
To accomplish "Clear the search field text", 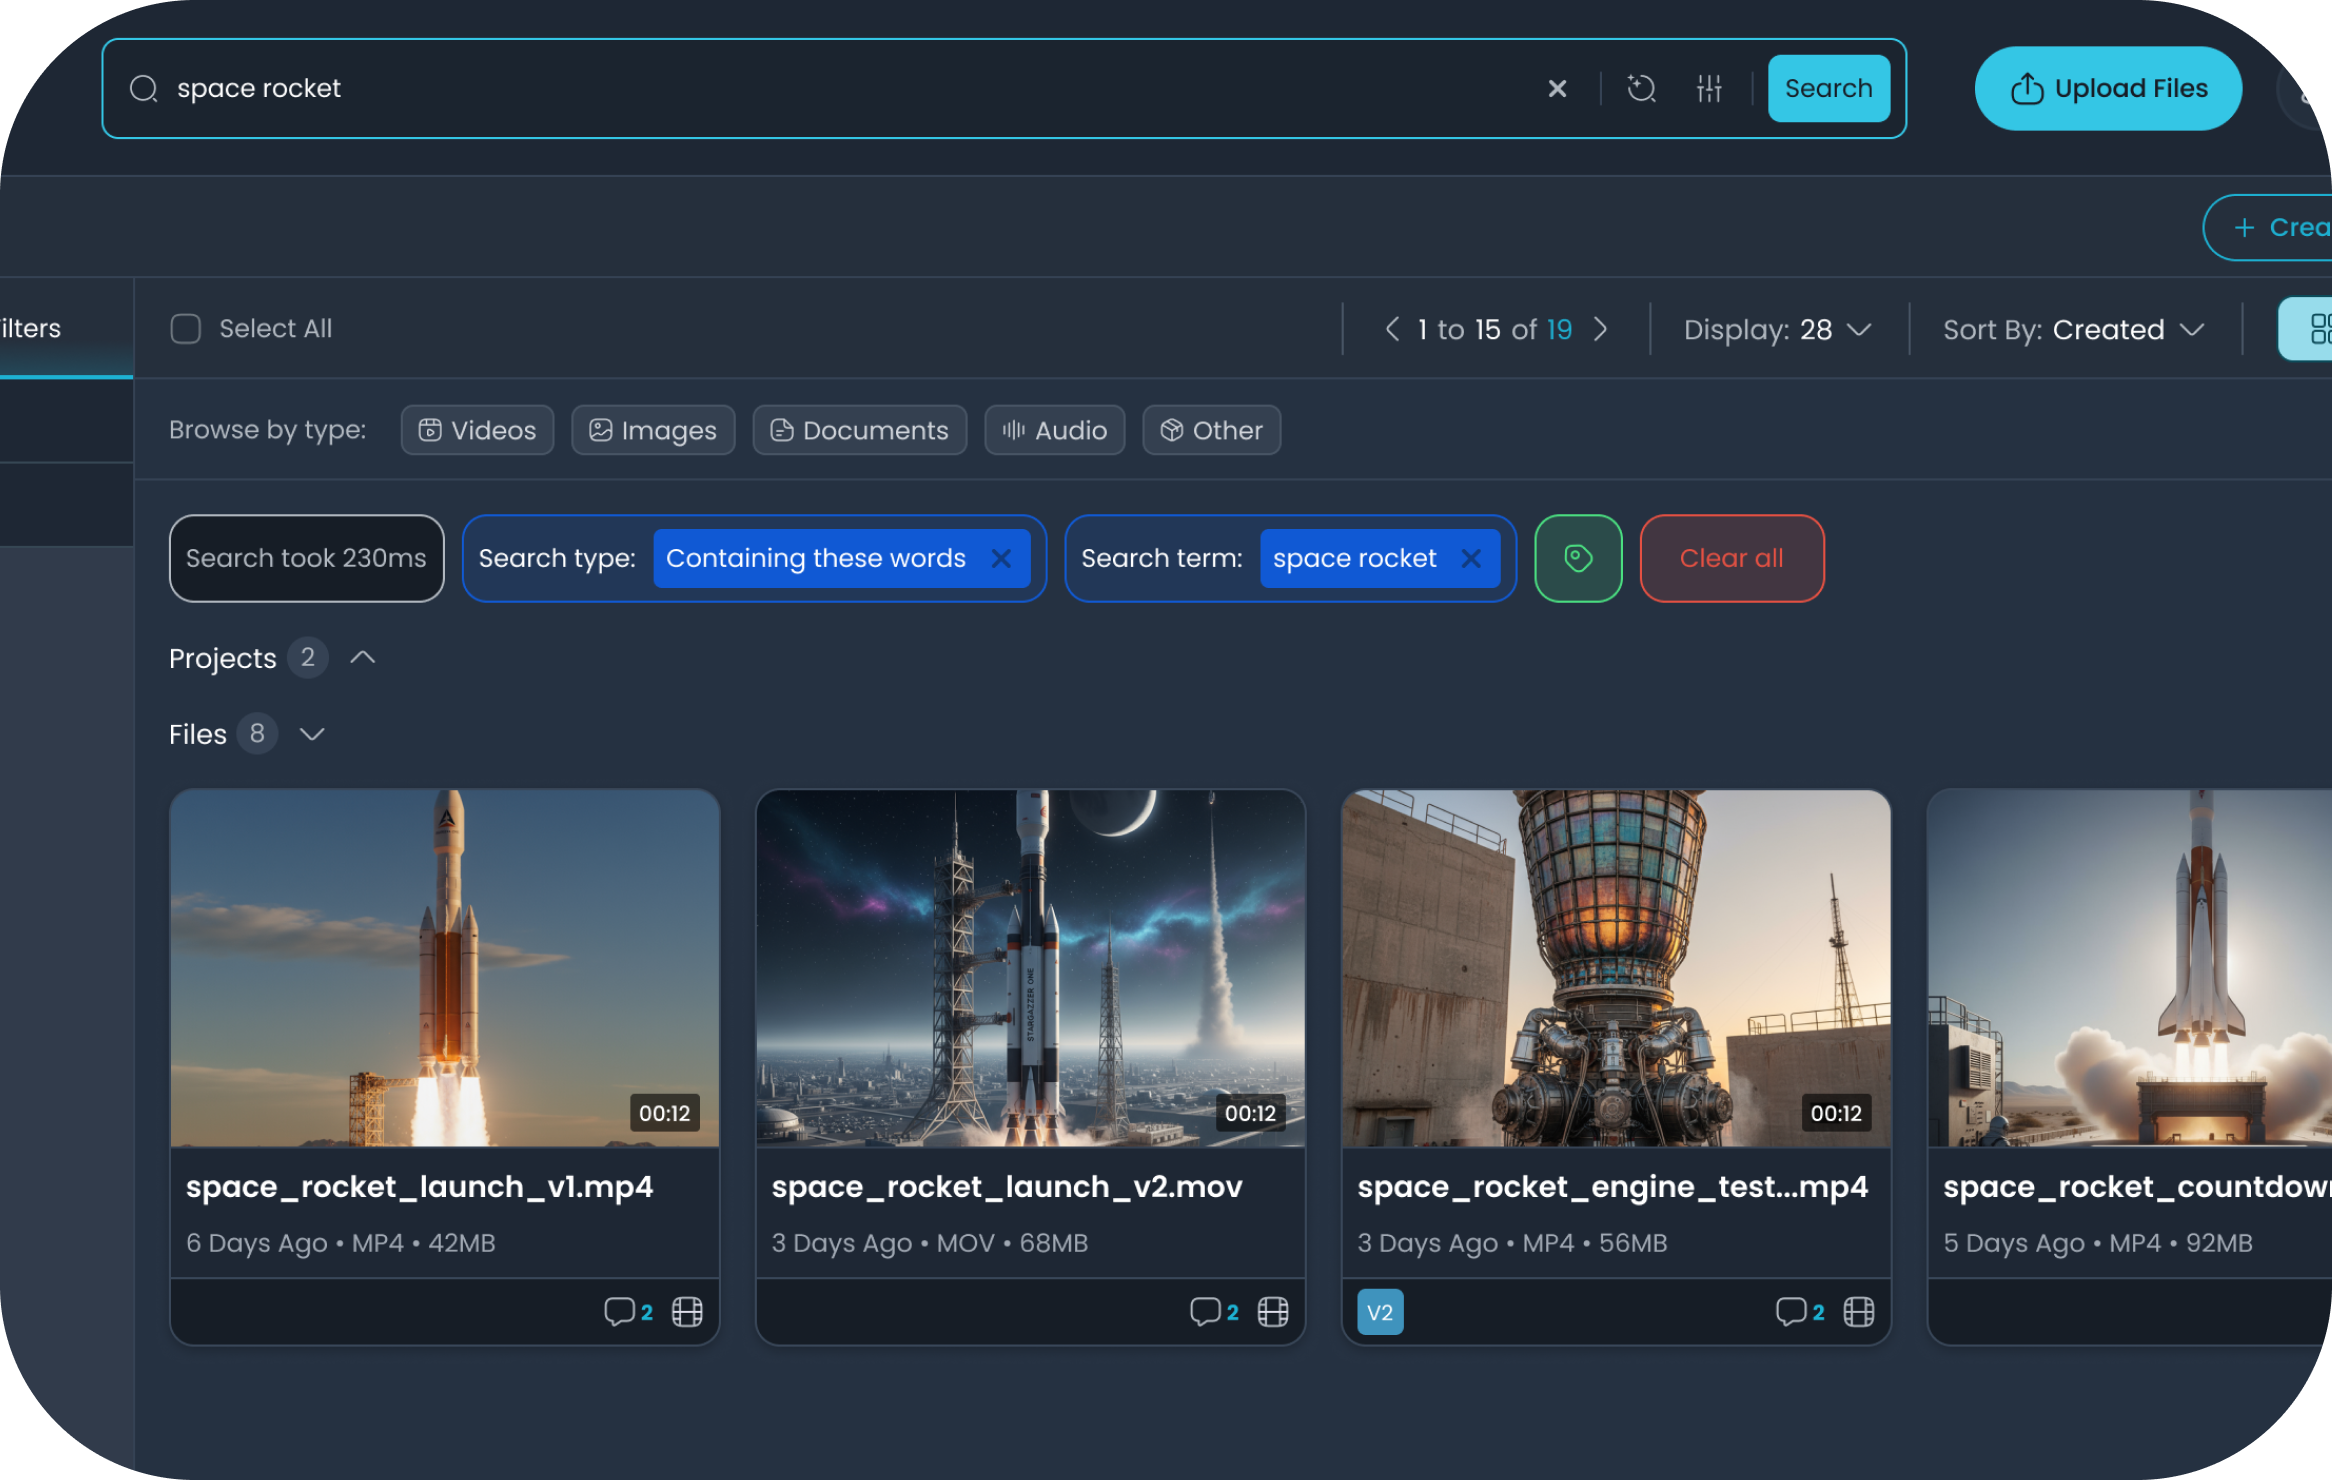I will 1557,89.
